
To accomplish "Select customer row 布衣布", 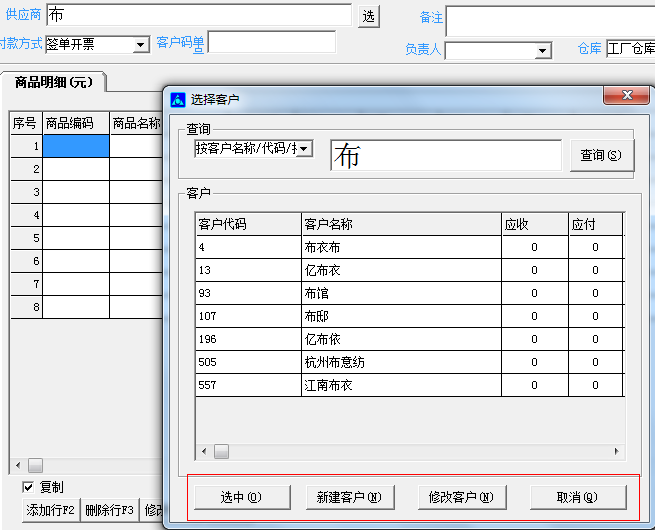I will tap(409, 247).
